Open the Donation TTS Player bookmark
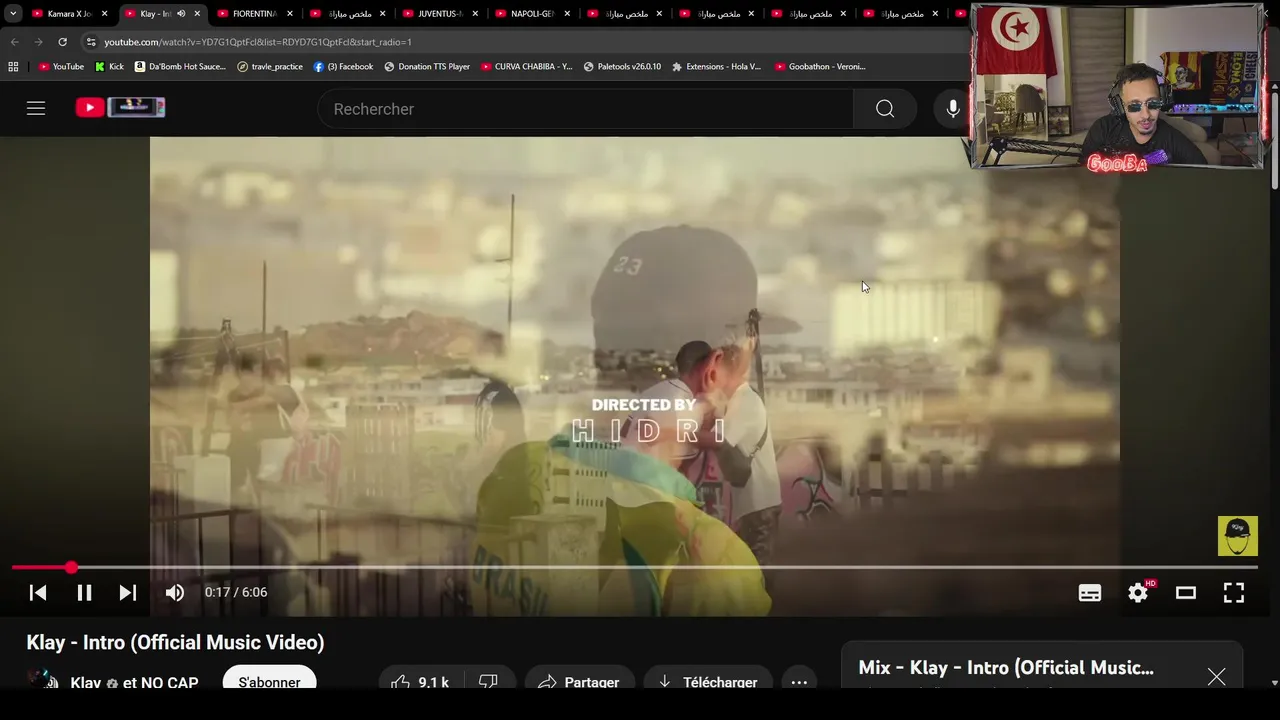Screen dimensions: 1280x720 (427, 67)
